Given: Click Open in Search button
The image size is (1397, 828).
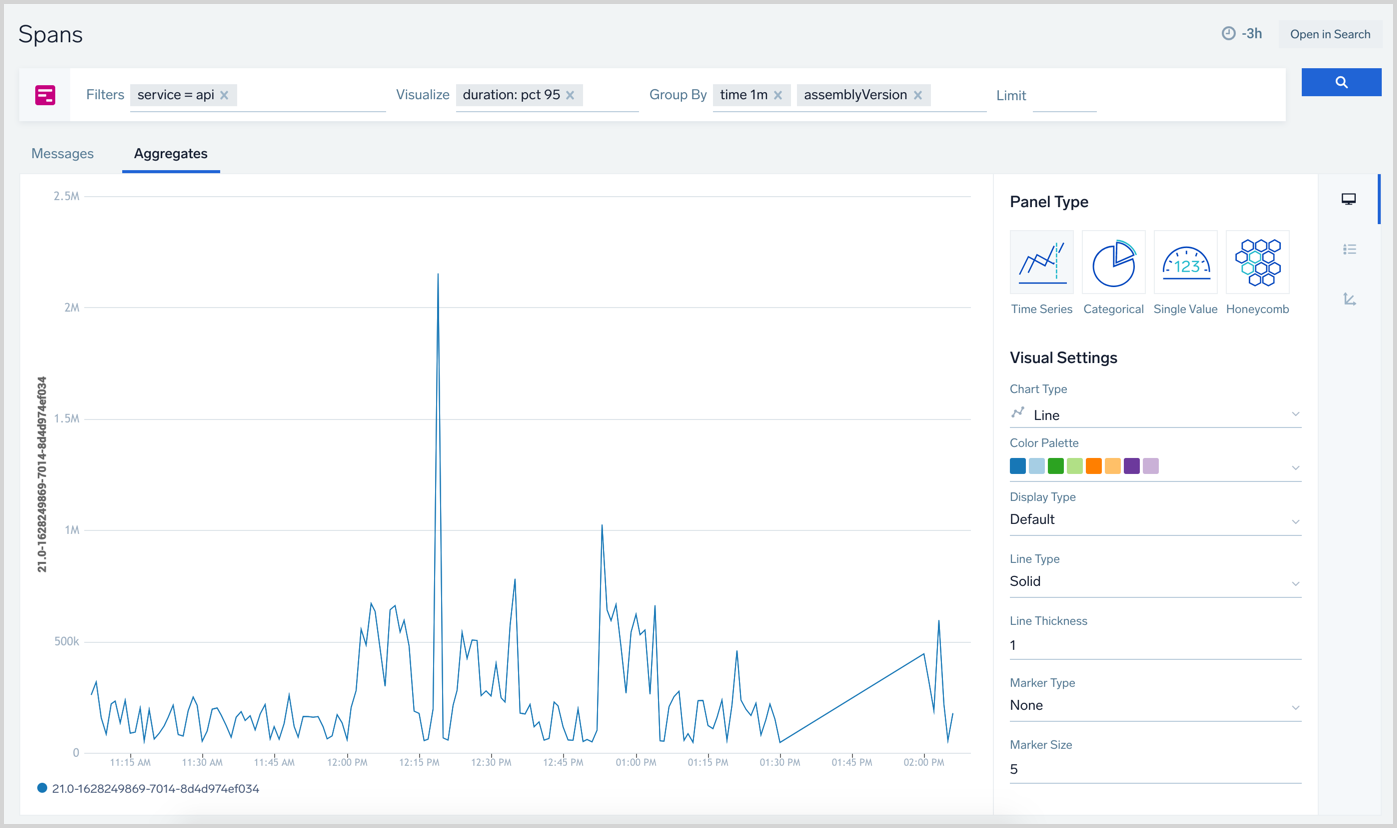Looking at the screenshot, I should pyautogui.click(x=1330, y=34).
